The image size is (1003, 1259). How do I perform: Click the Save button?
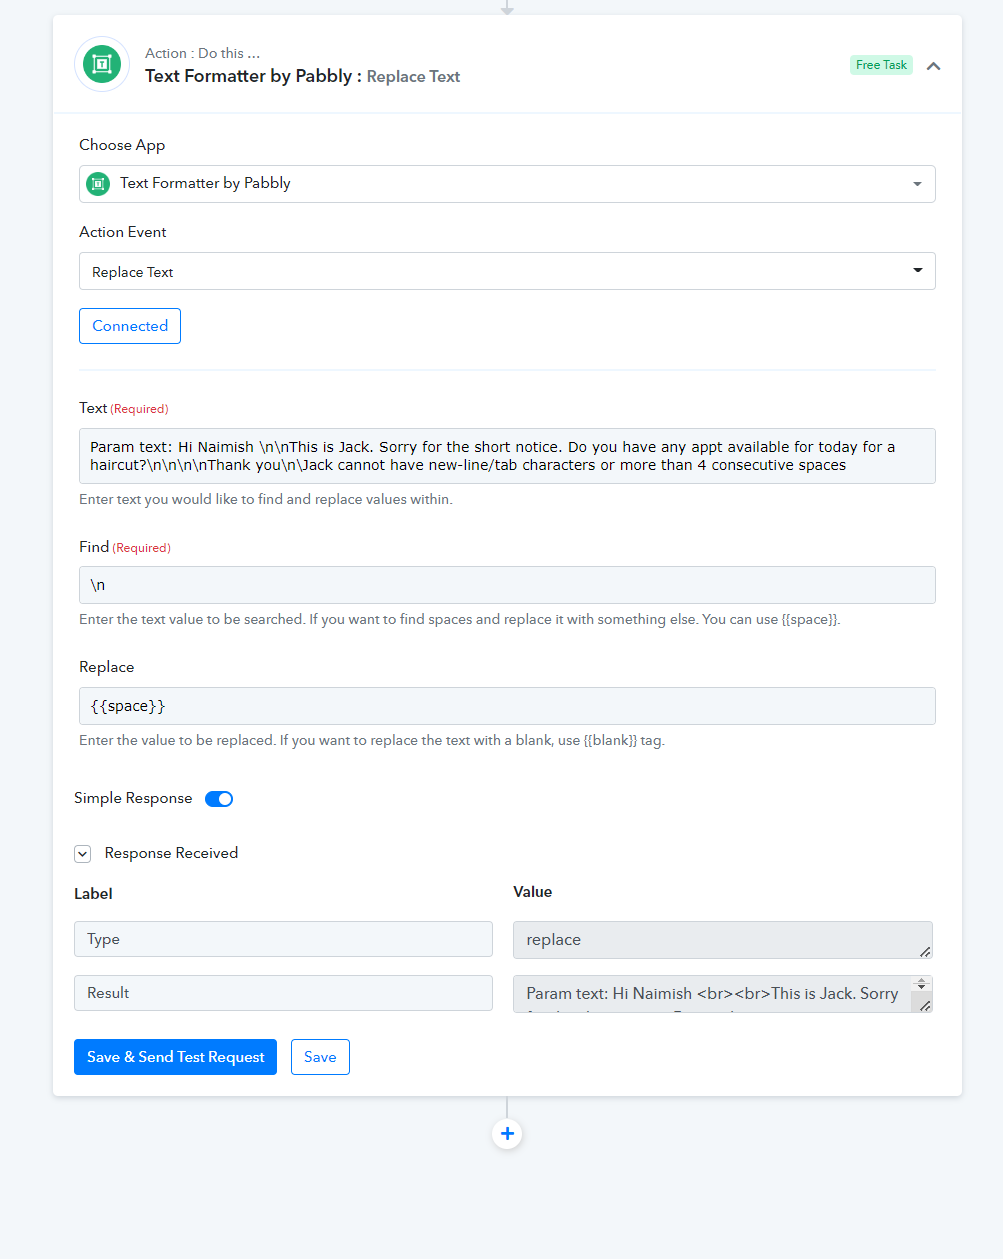320,1057
